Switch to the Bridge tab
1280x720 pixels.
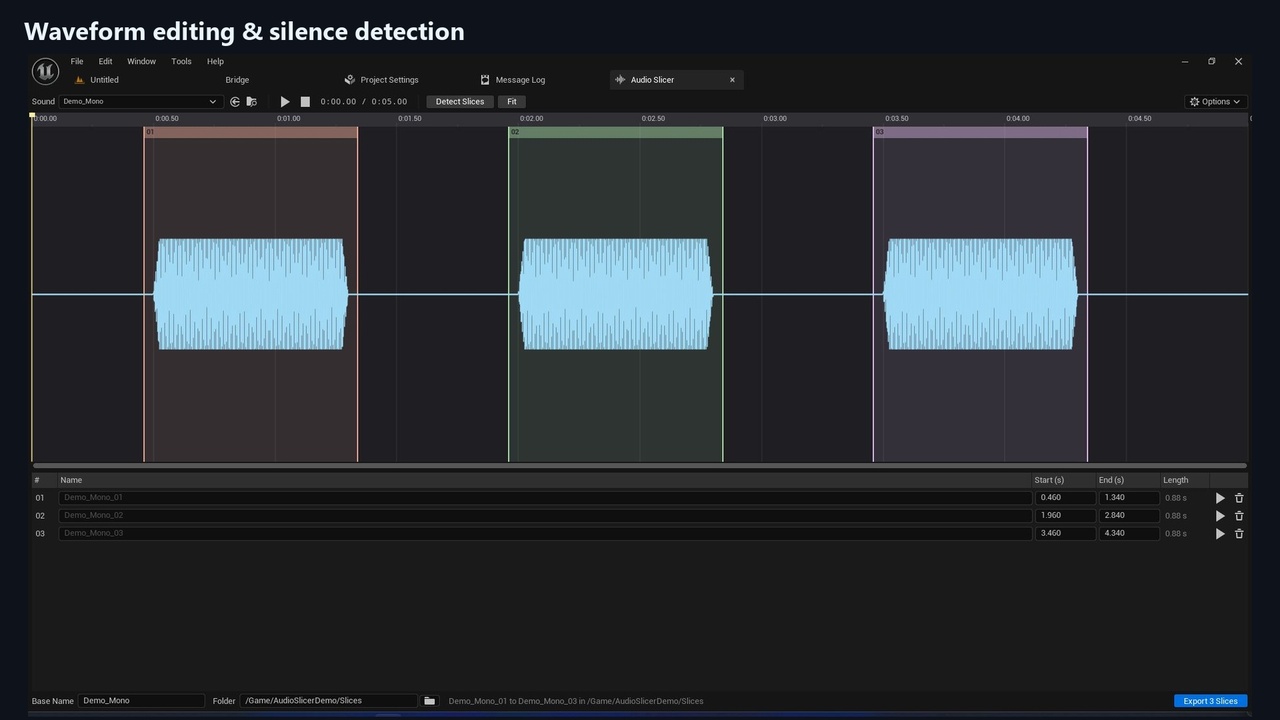tap(237, 80)
